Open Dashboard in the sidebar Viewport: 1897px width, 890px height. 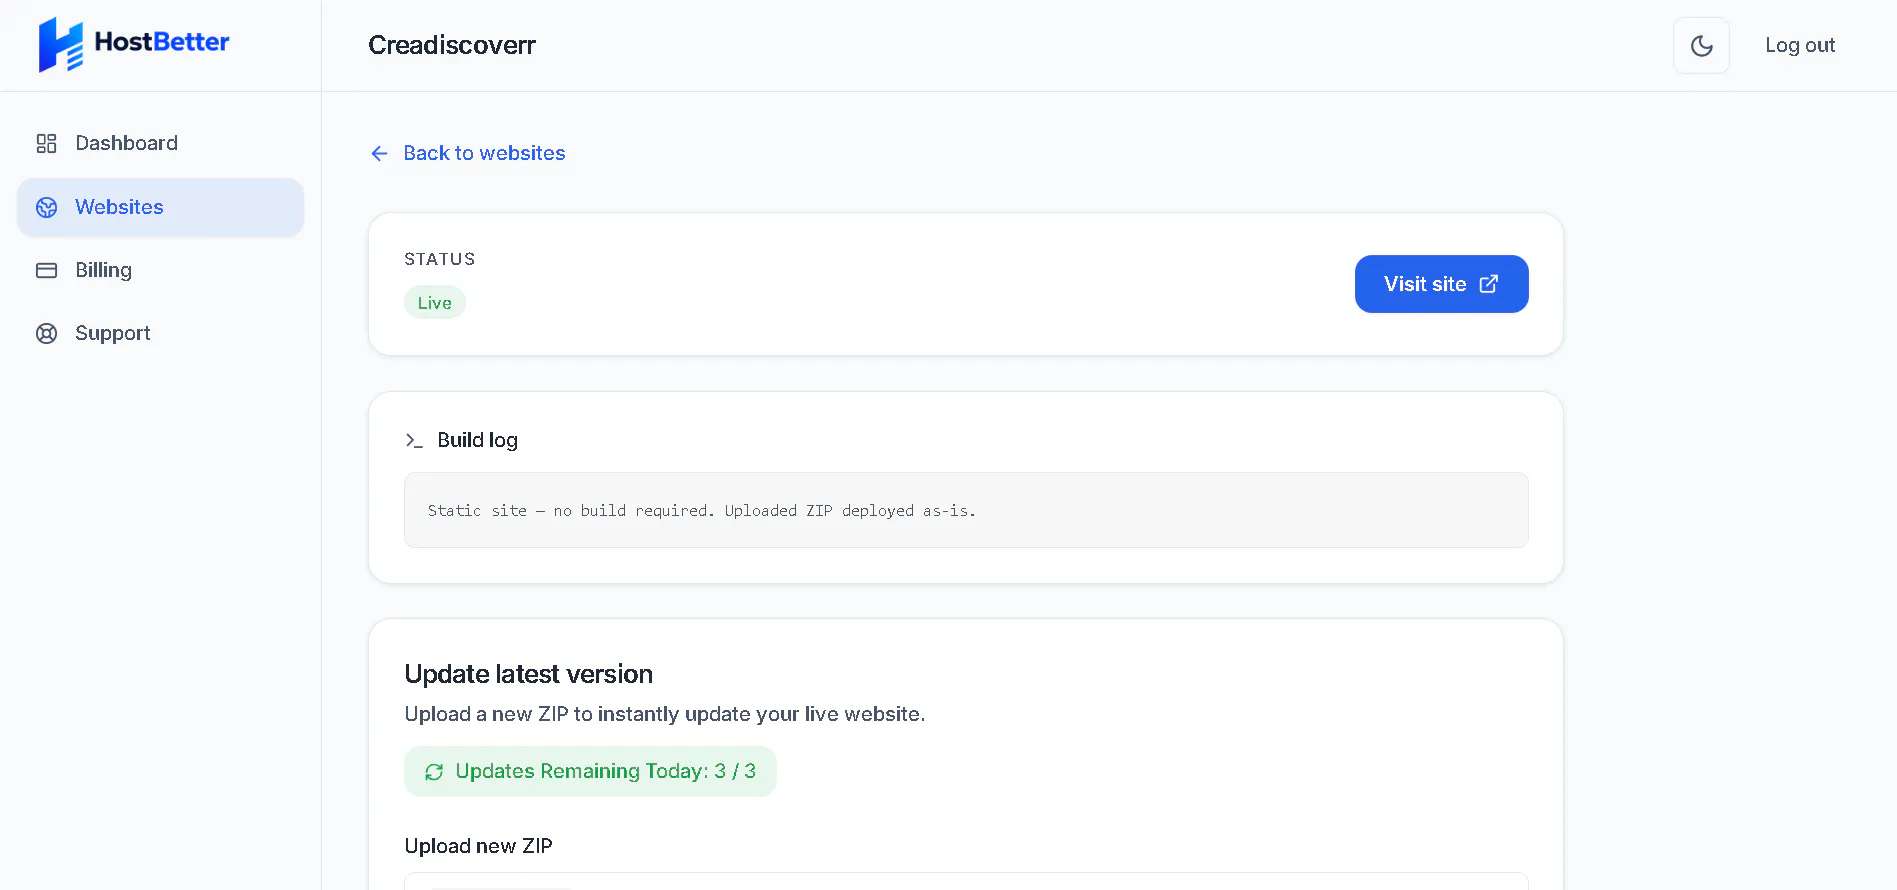pyautogui.click(x=160, y=143)
